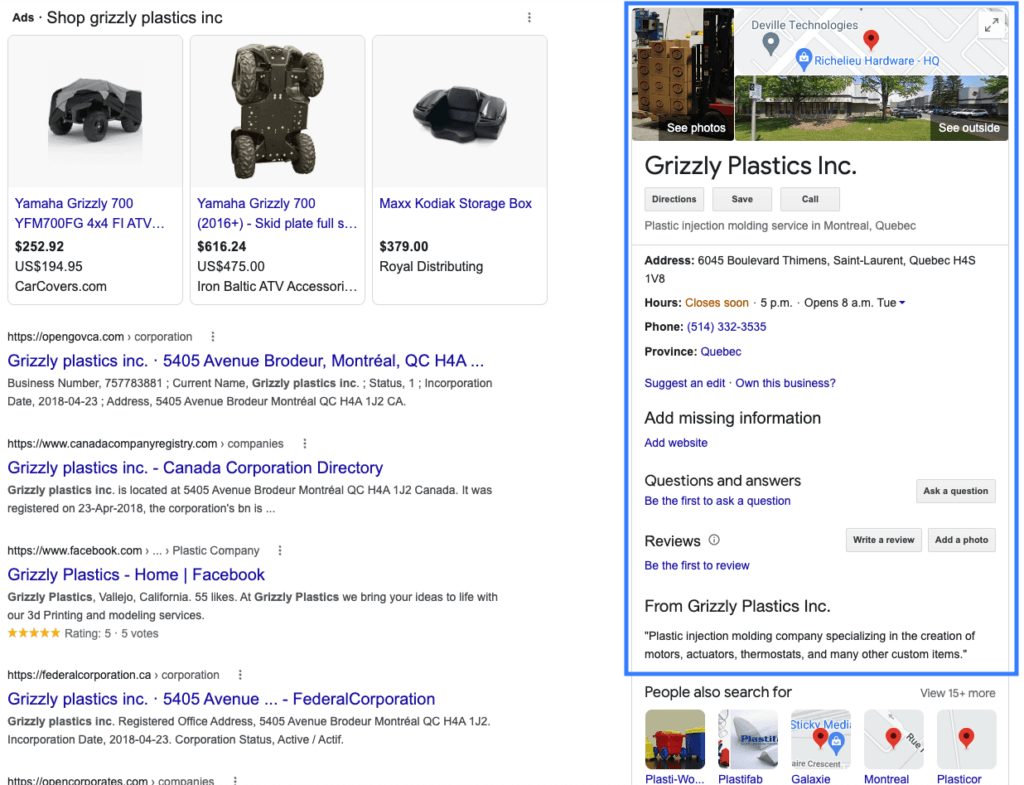Open the Plastifab entry under People also search for
This screenshot has height=785, width=1024.
pyautogui.click(x=748, y=740)
